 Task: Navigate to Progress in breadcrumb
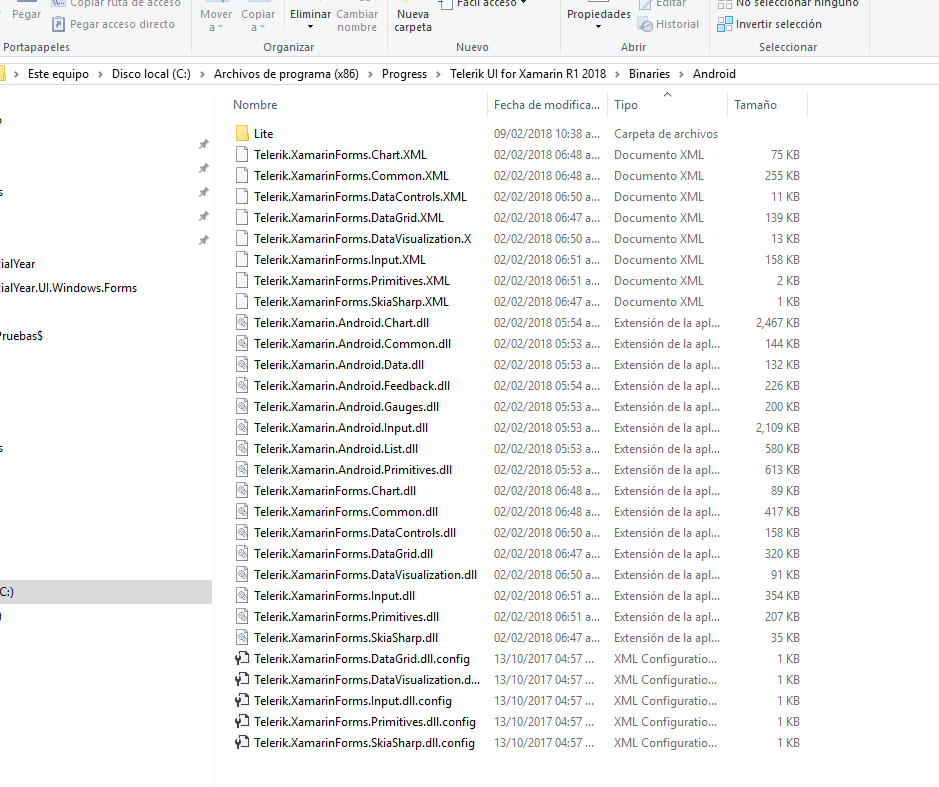pos(404,74)
